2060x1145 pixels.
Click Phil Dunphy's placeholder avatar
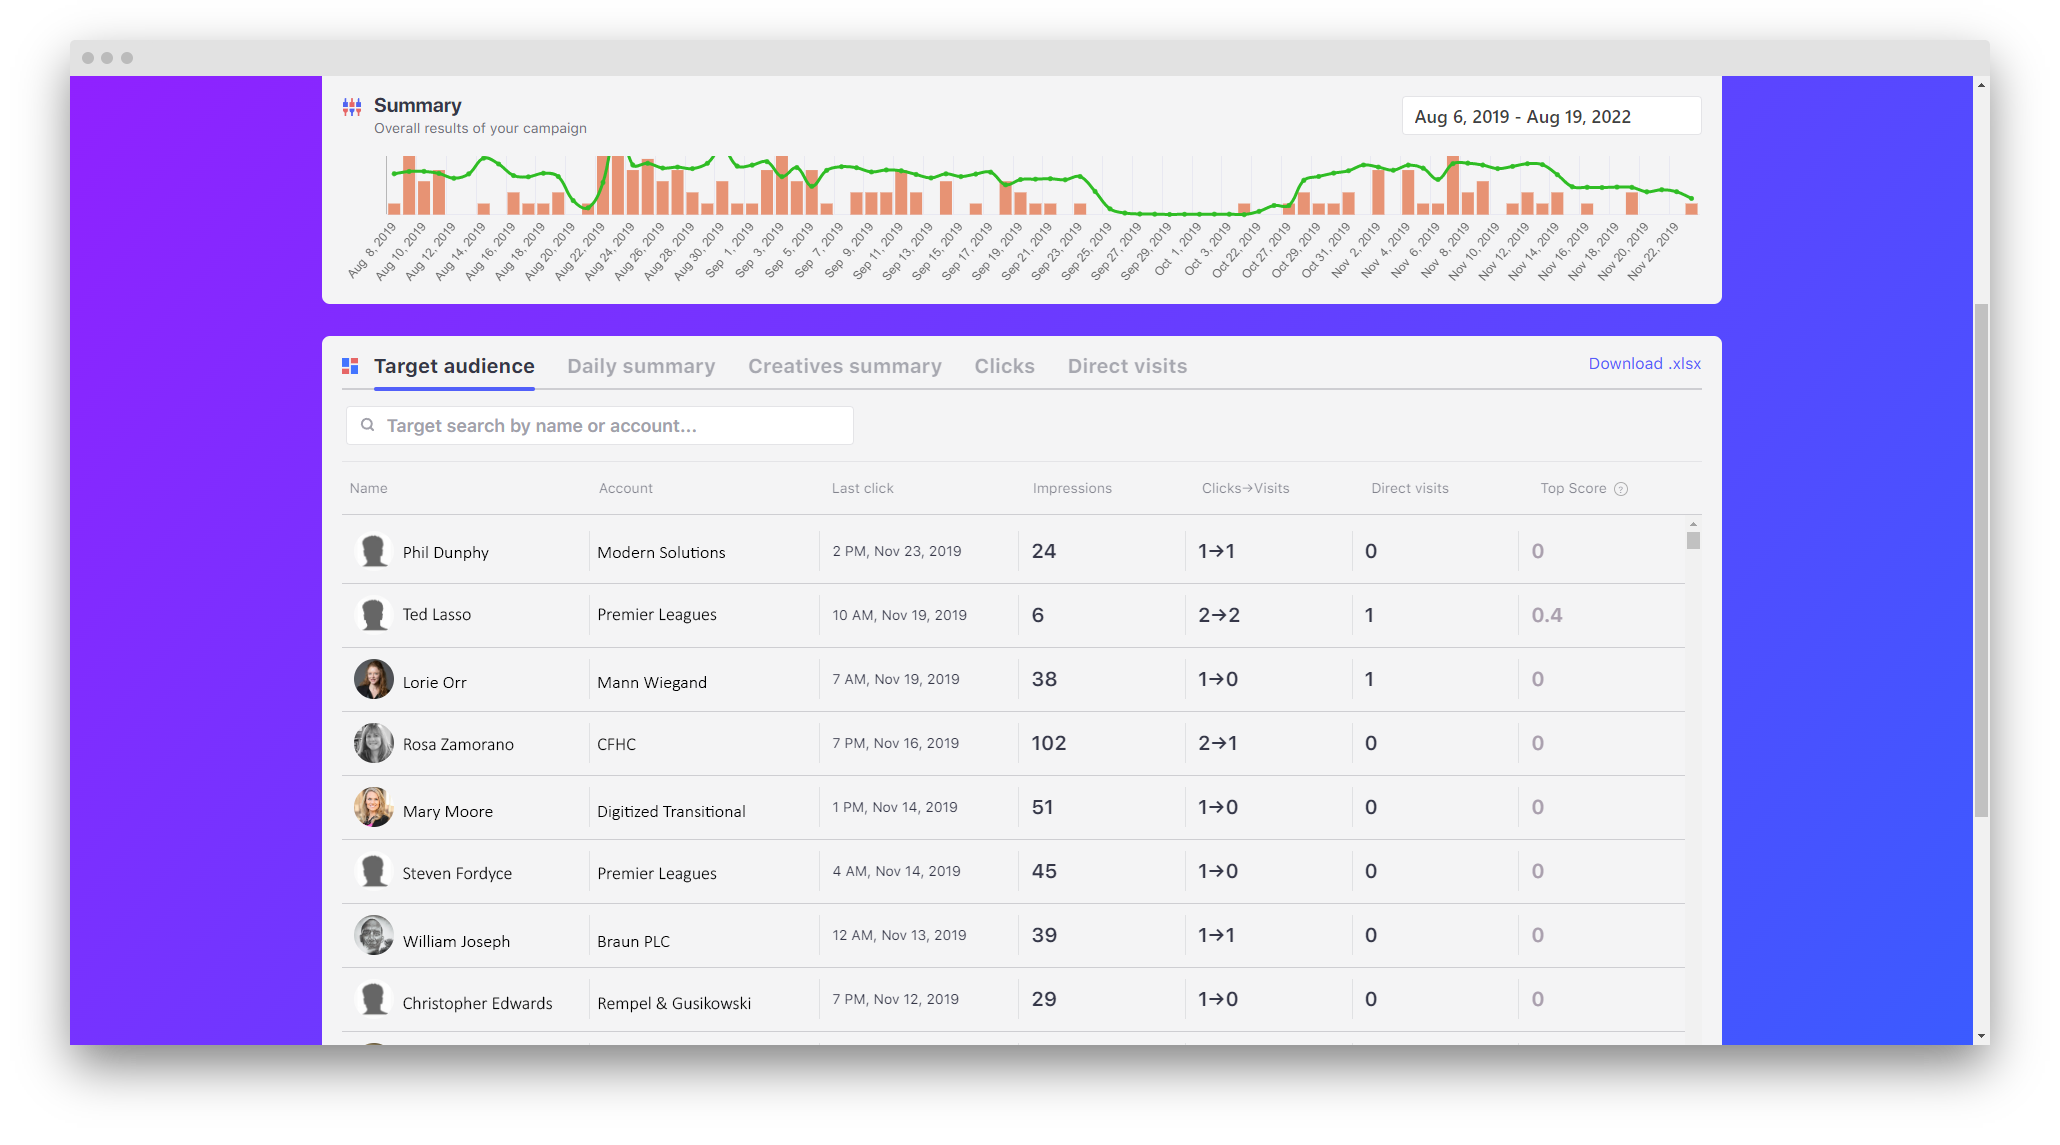tap(373, 551)
